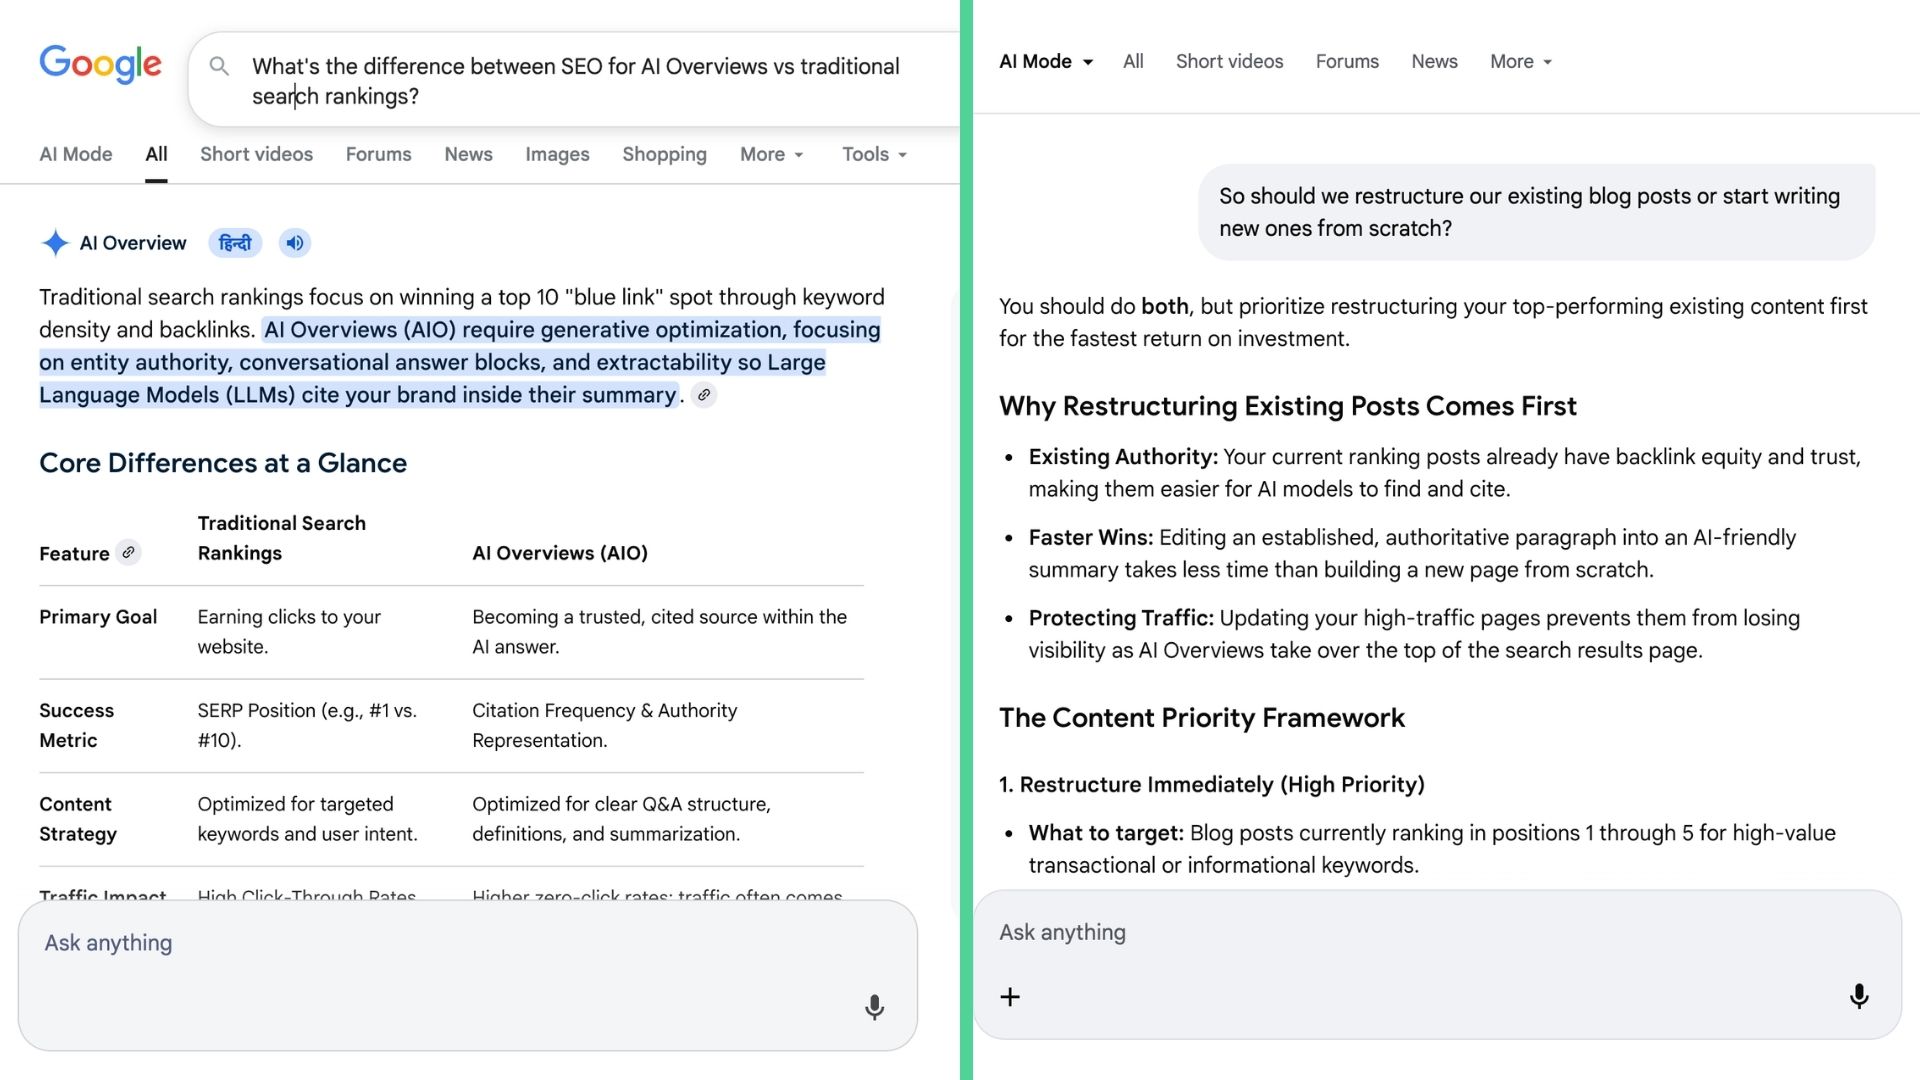Click the user question bubble about restructuring blog posts
Image resolution: width=1920 pixels, height=1080 pixels.
pyautogui.click(x=1536, y=212)
